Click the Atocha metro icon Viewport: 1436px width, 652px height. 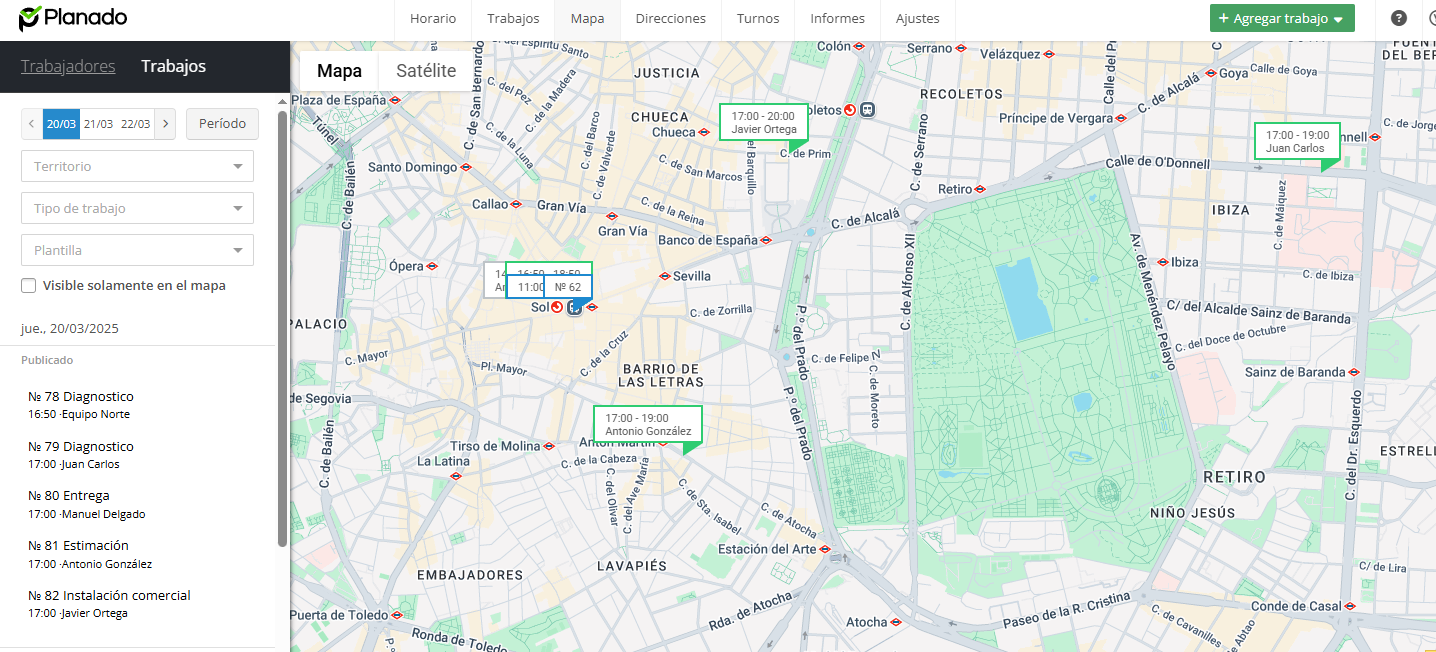pyautogui.click(x=896, y=622)
